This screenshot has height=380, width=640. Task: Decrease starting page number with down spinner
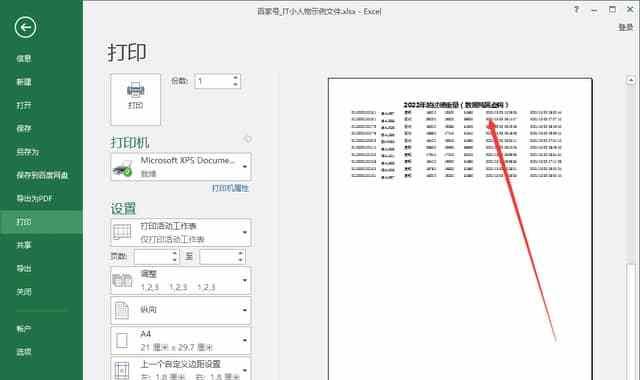point(175,260)
